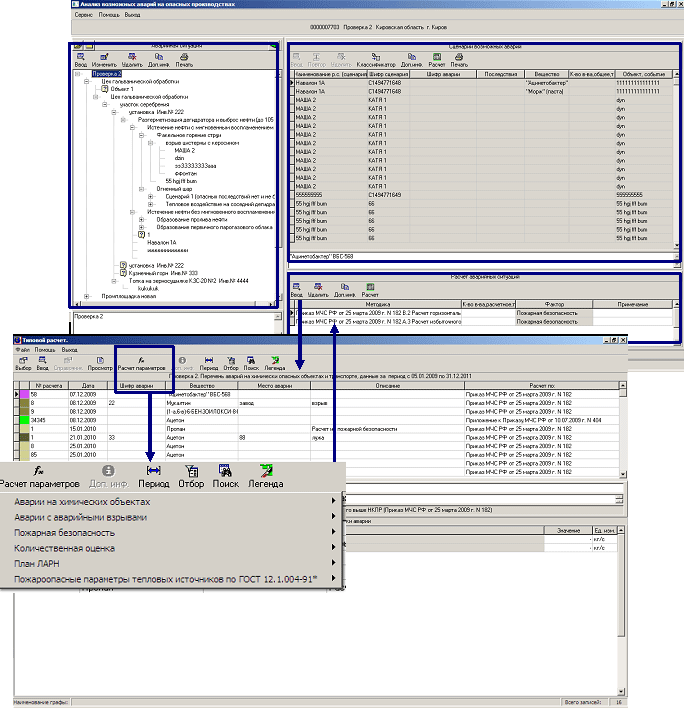Collapse the Огненный шар tree node

tap(142, 188)
